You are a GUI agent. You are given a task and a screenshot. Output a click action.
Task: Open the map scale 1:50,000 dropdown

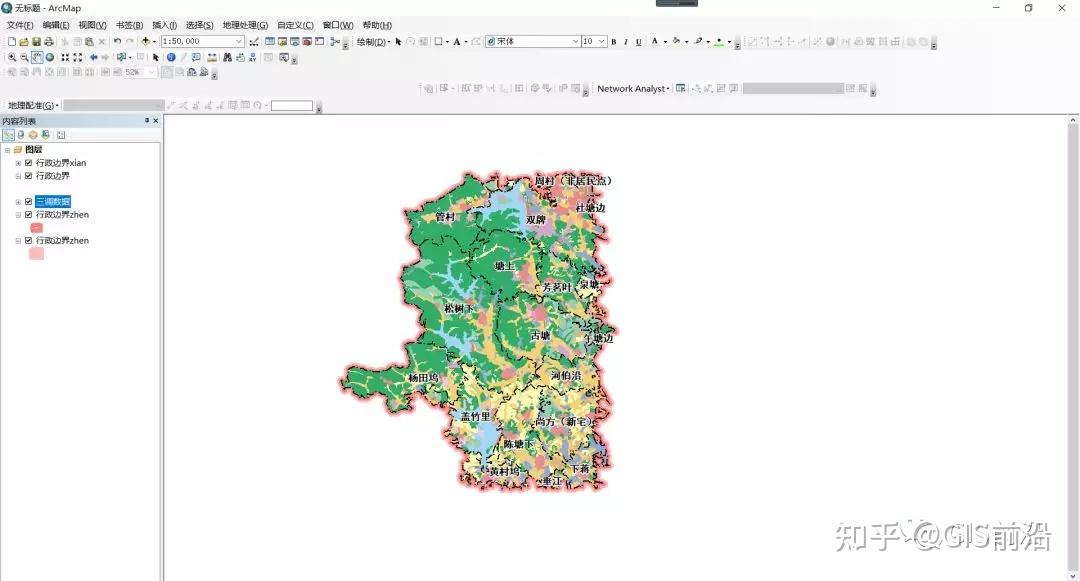(x=239, y=41)
